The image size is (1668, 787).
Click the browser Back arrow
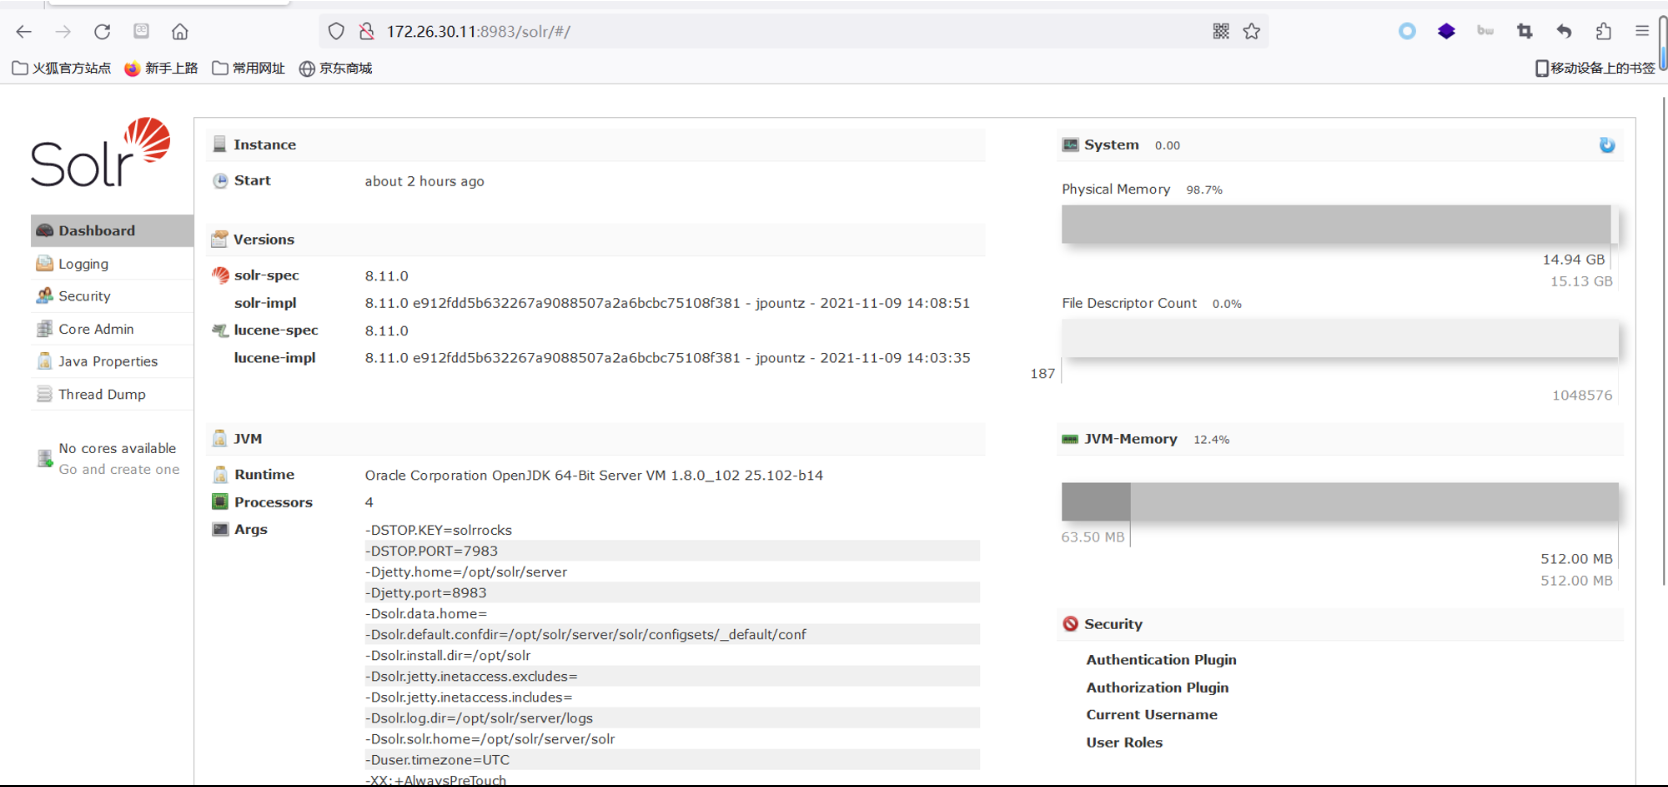click(24, 32)
